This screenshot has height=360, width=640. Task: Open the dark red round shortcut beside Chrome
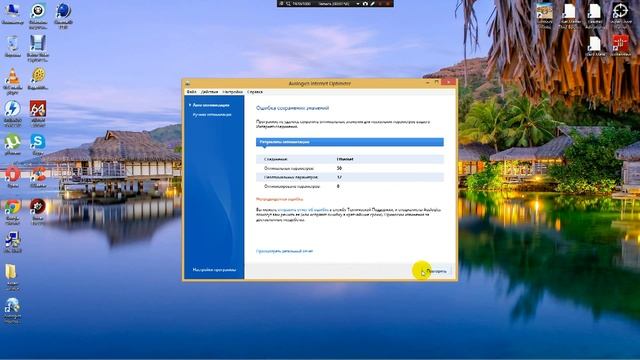coord(38,211)
